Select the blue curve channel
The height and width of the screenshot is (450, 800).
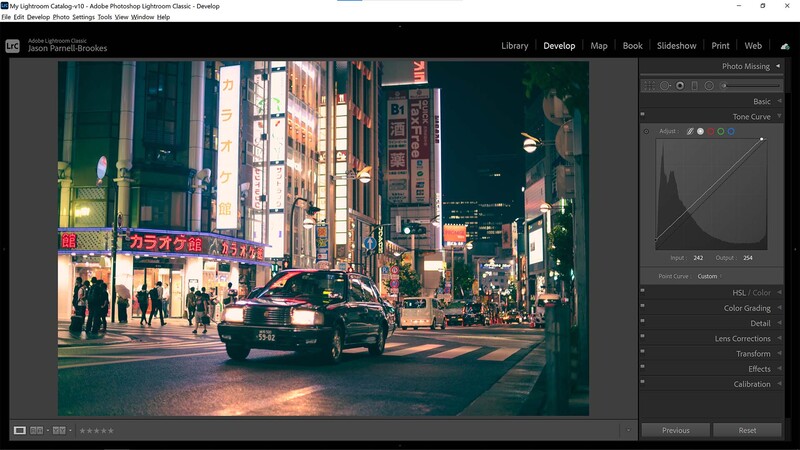tap(731, 131)
